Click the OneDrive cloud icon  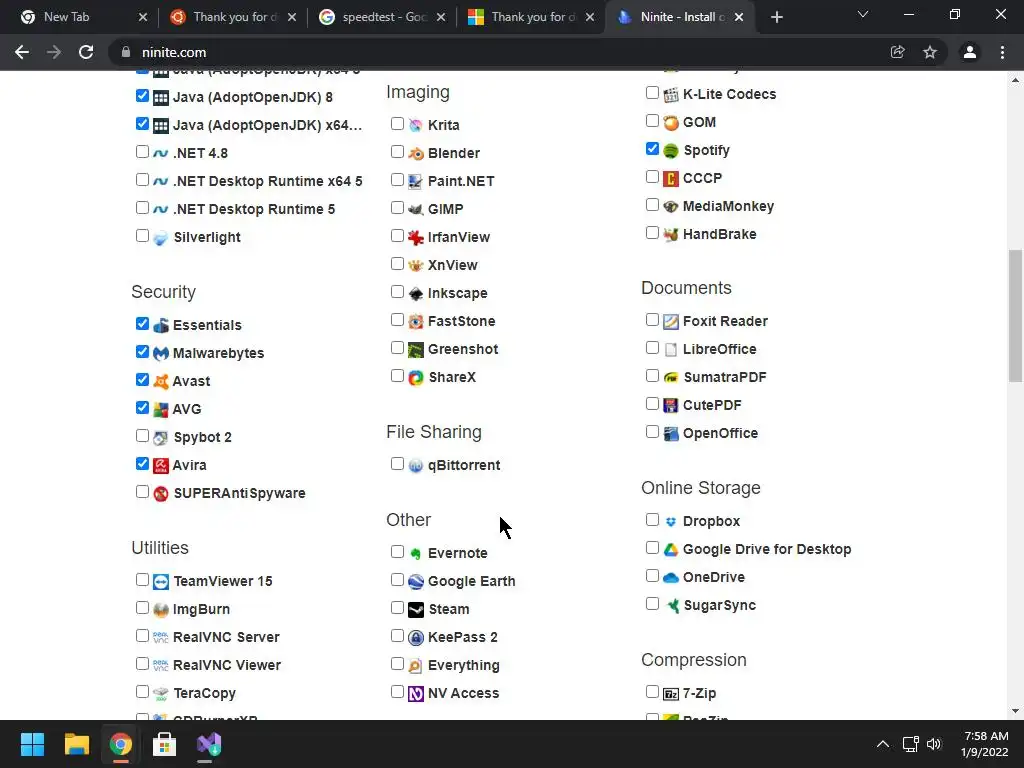[x=671, y=578]
